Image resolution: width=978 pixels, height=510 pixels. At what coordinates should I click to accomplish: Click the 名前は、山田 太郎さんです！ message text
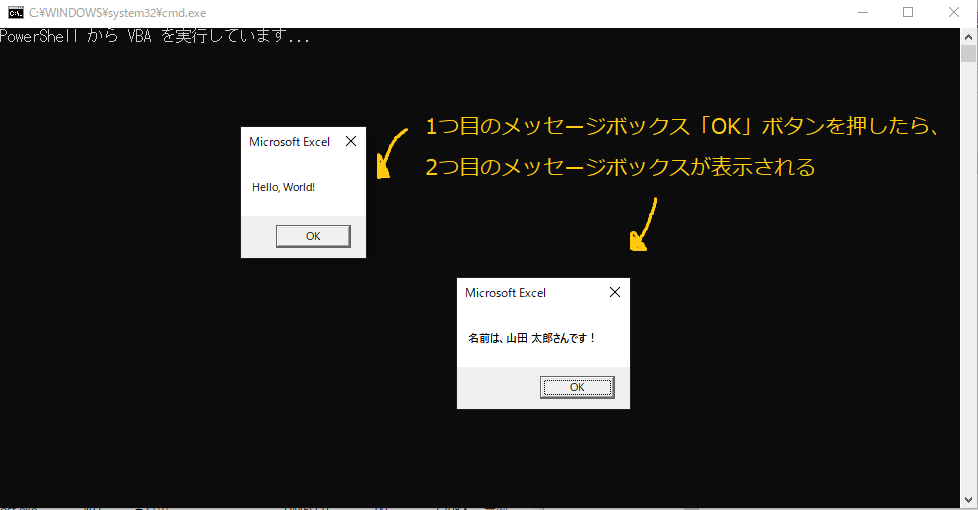[532, 338]
